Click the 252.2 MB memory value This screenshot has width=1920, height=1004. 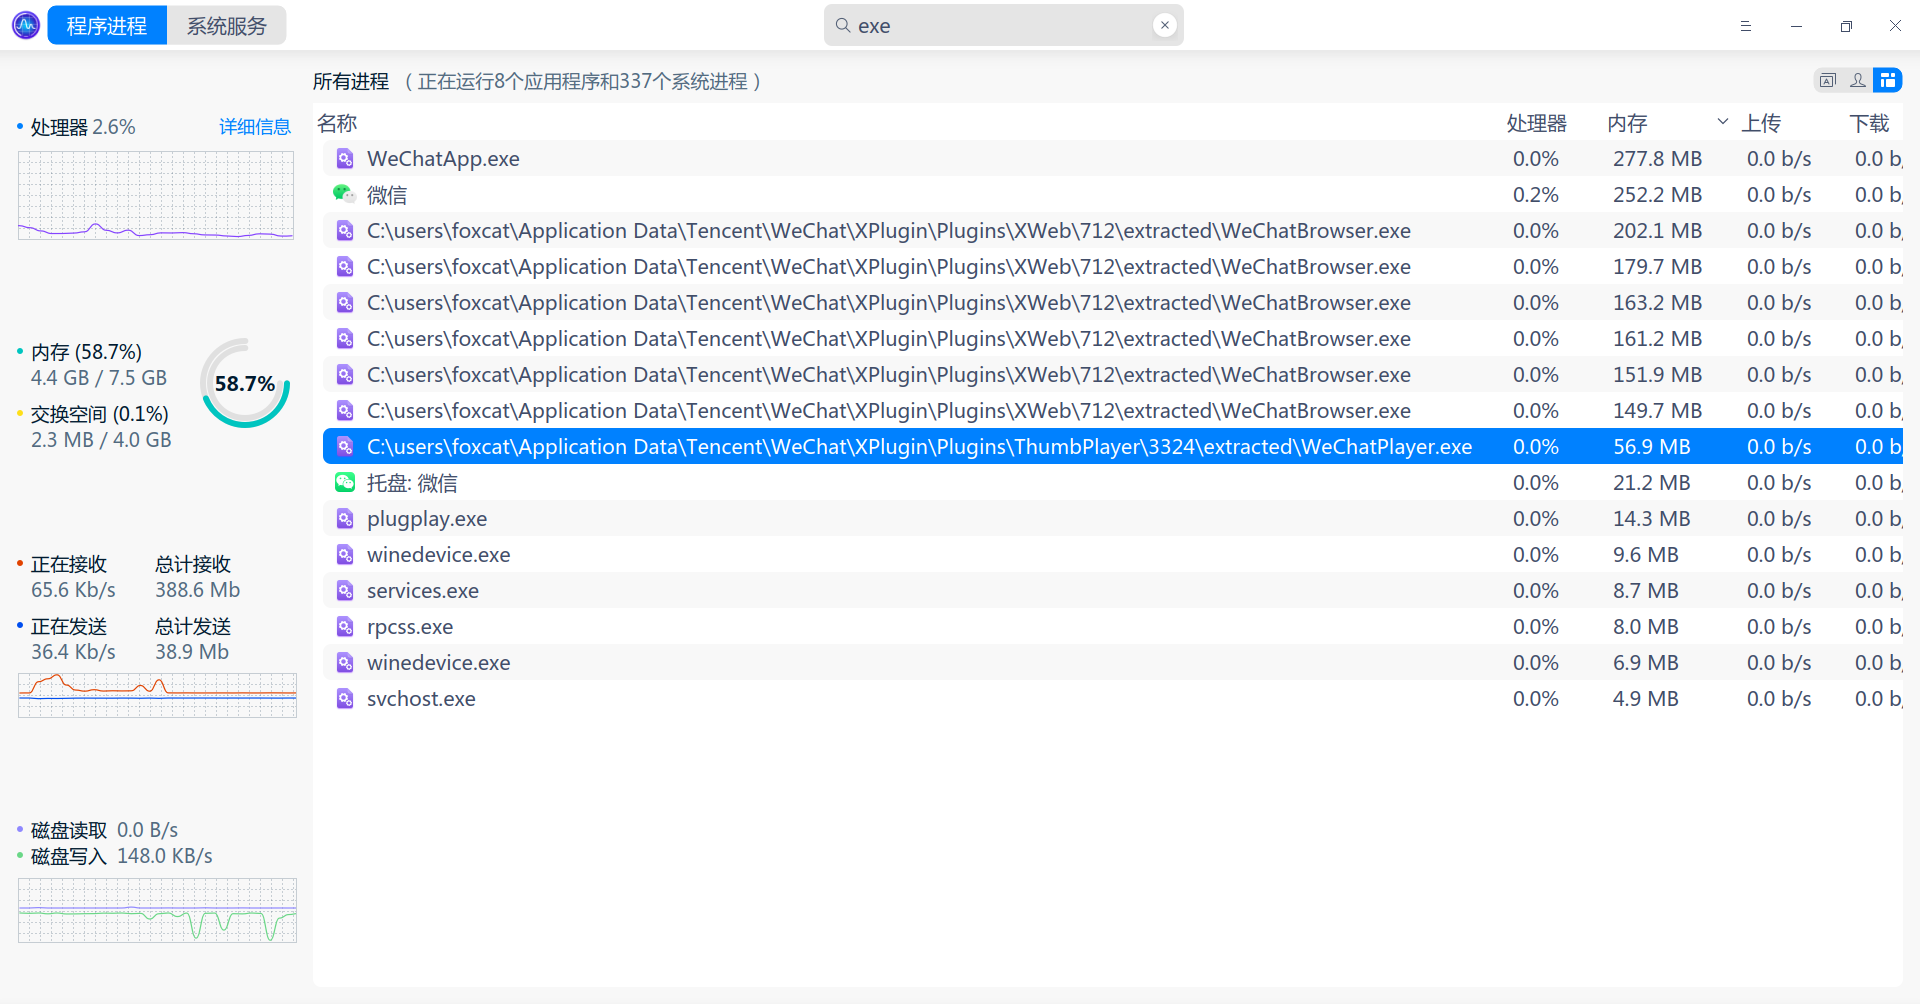[x=1657, y=194]
